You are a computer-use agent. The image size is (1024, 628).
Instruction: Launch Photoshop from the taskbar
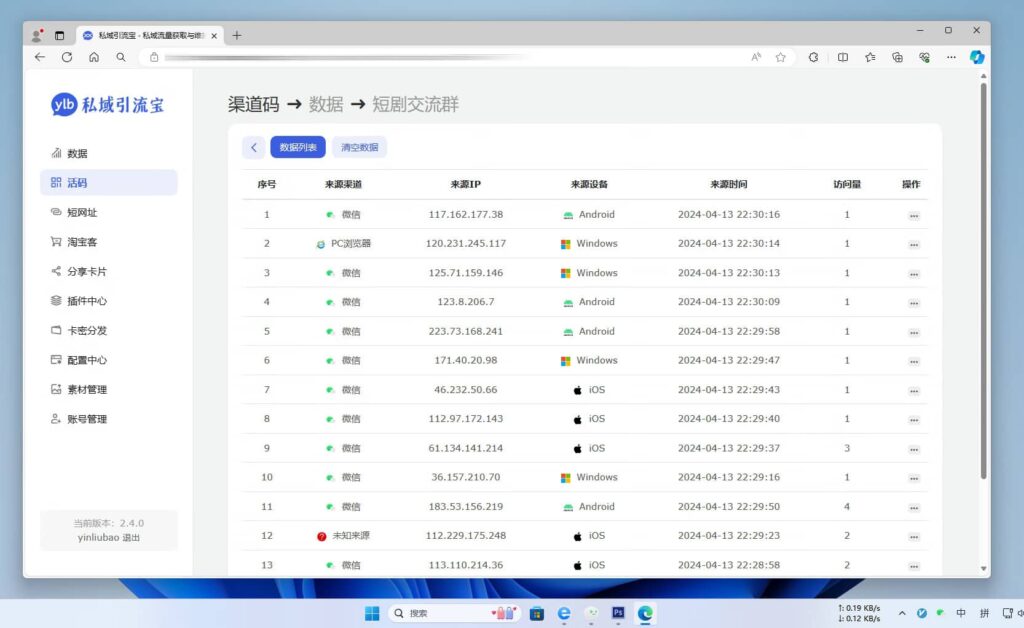(618, 613)
